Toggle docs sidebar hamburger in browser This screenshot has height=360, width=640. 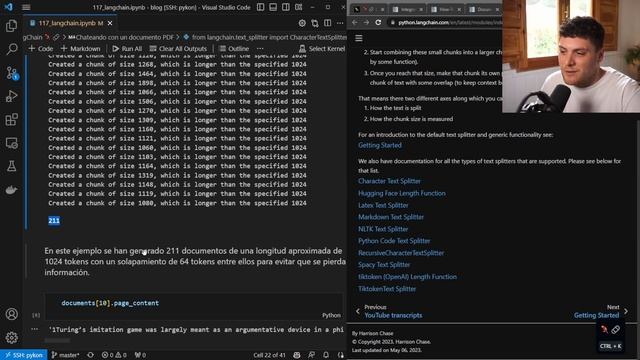[x=359, y=38]
